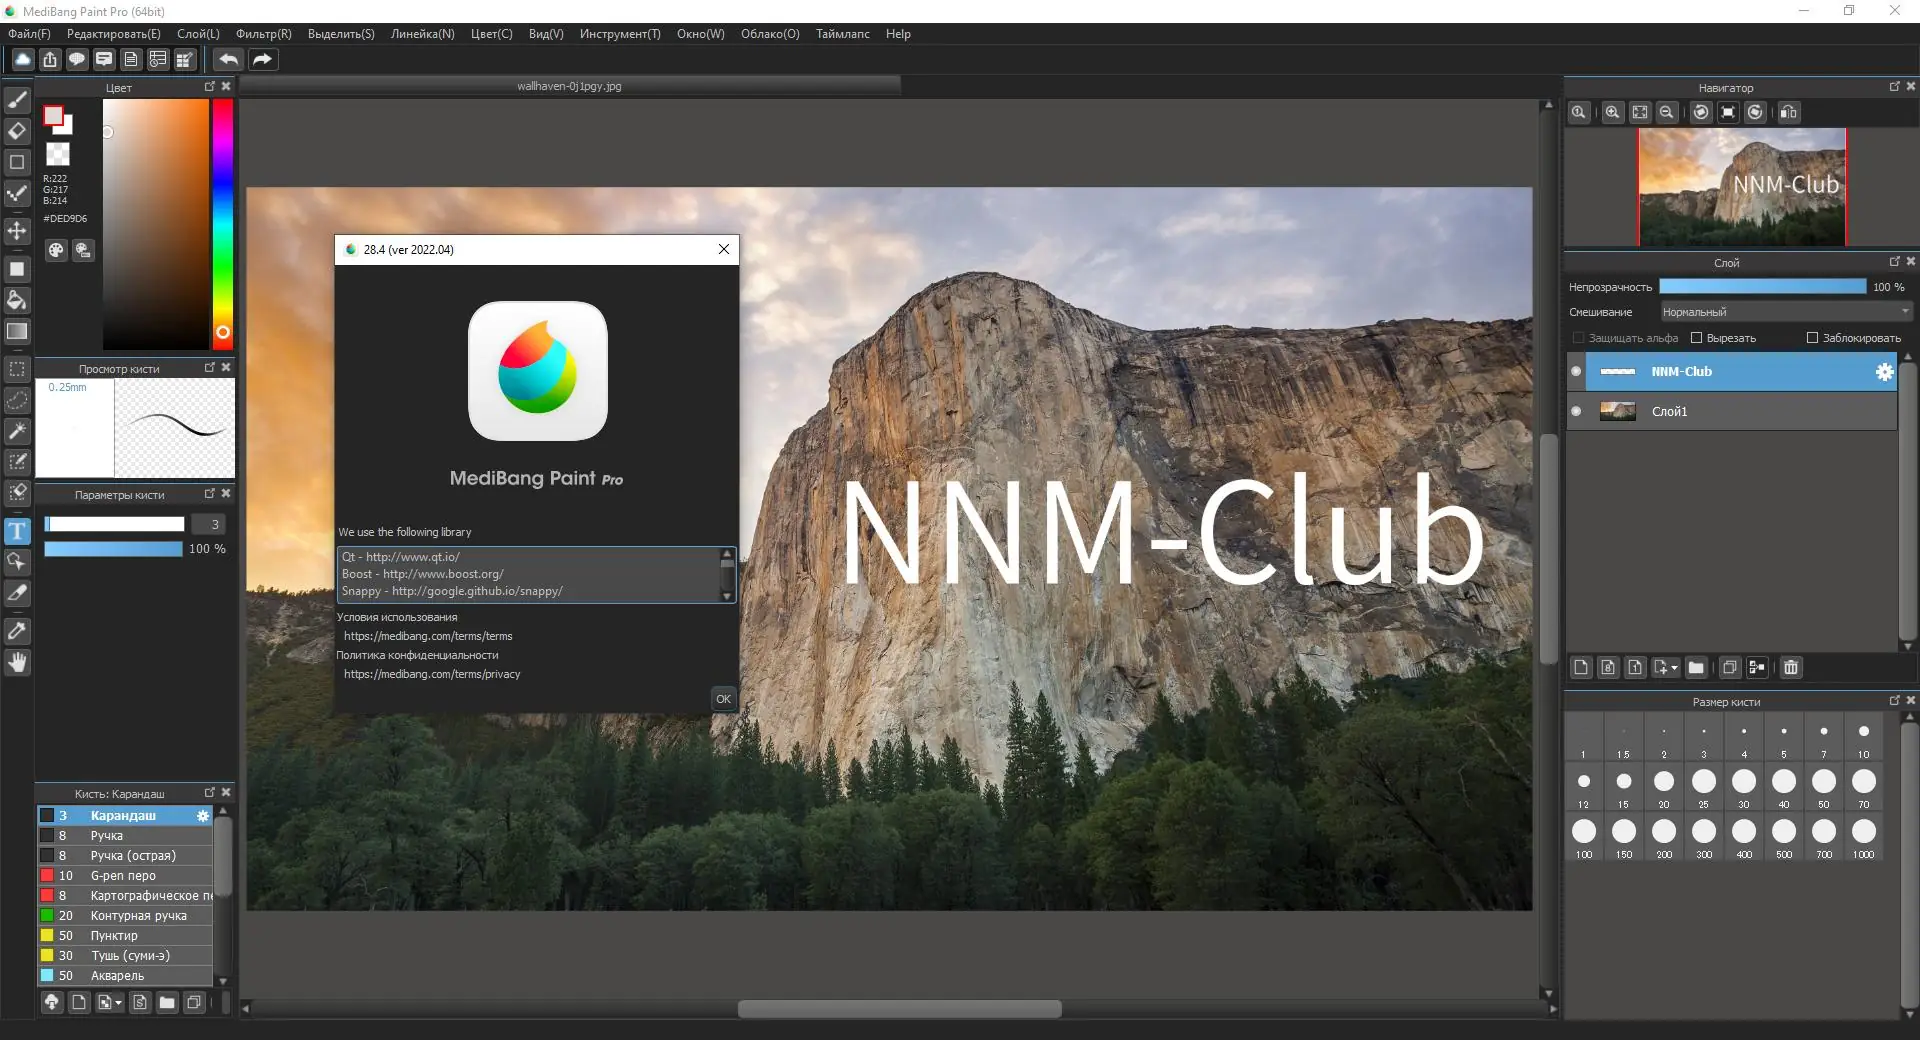Open the Смешивание blend mode dropdown
This screenshot has height=1040, width=1920.
[x=1786, y=312]
